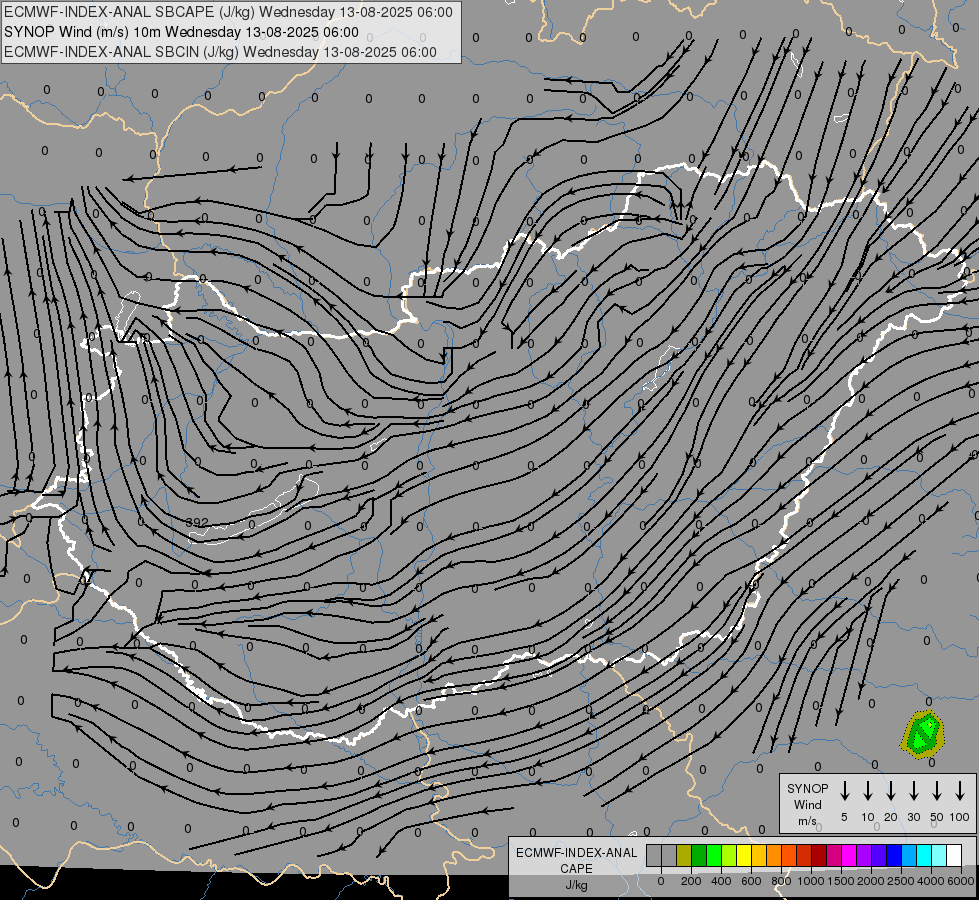
Task: Click the 2500 tick label on the CAPE scale
Action: point(901,881)
